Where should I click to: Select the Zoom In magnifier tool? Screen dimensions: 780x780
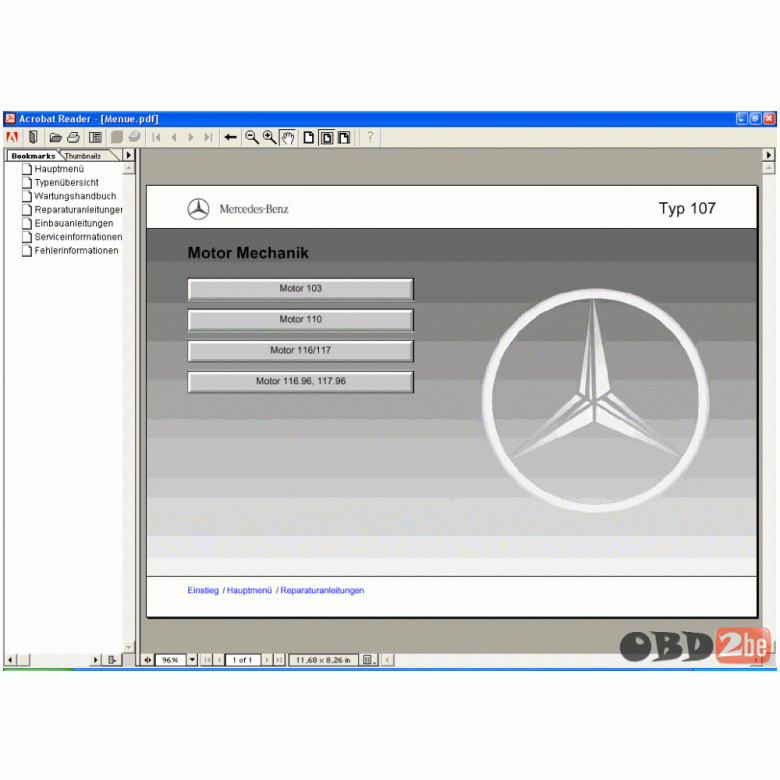coord(270,137)
